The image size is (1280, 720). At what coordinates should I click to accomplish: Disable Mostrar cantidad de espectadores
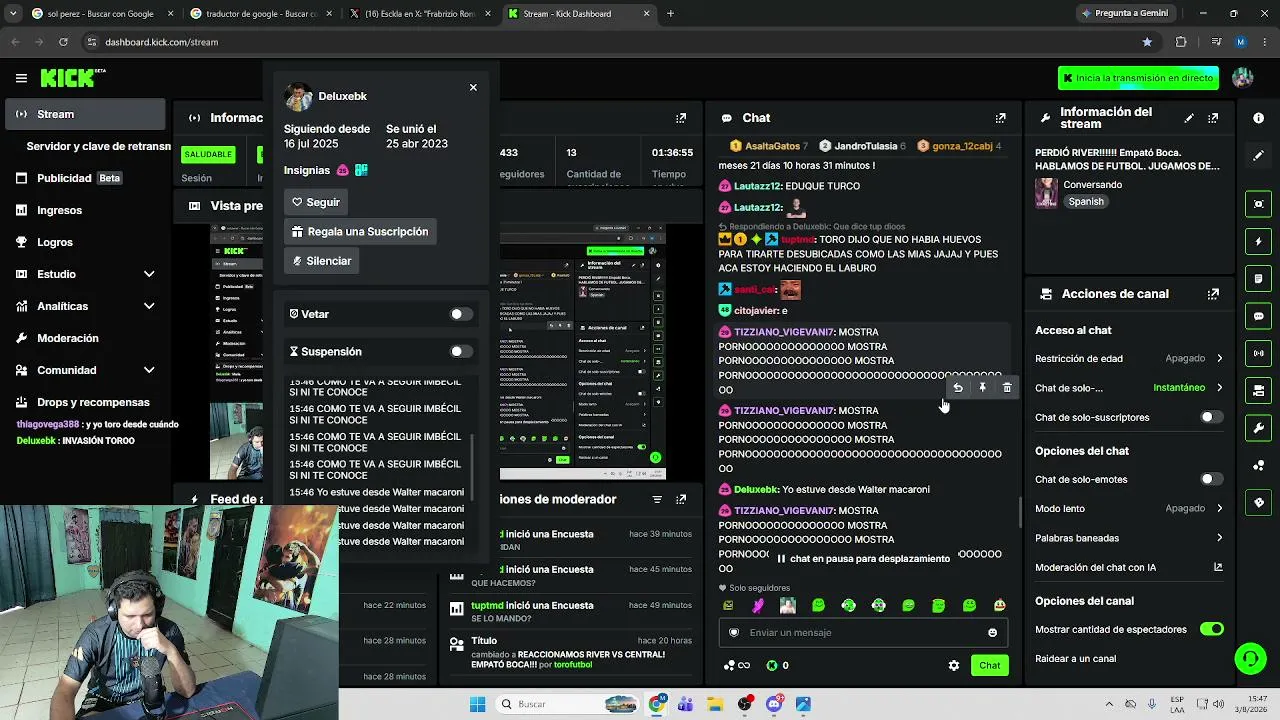[x=1211, y=629]
